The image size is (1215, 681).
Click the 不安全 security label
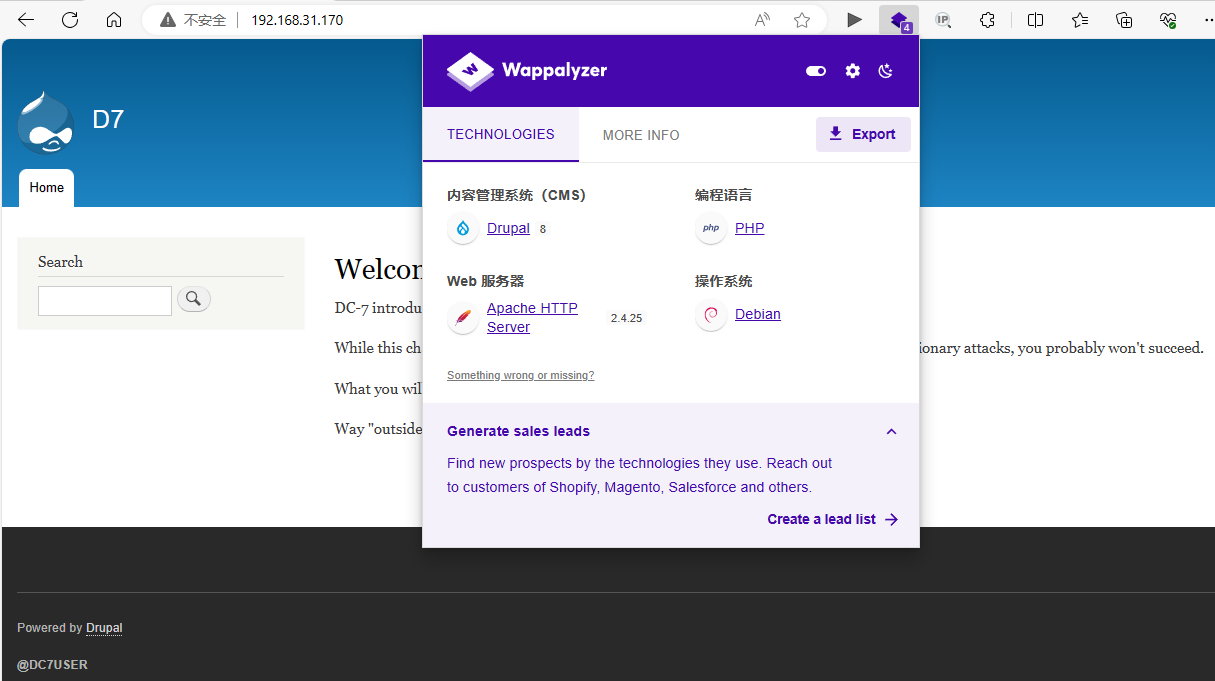(x=205, y=20)
